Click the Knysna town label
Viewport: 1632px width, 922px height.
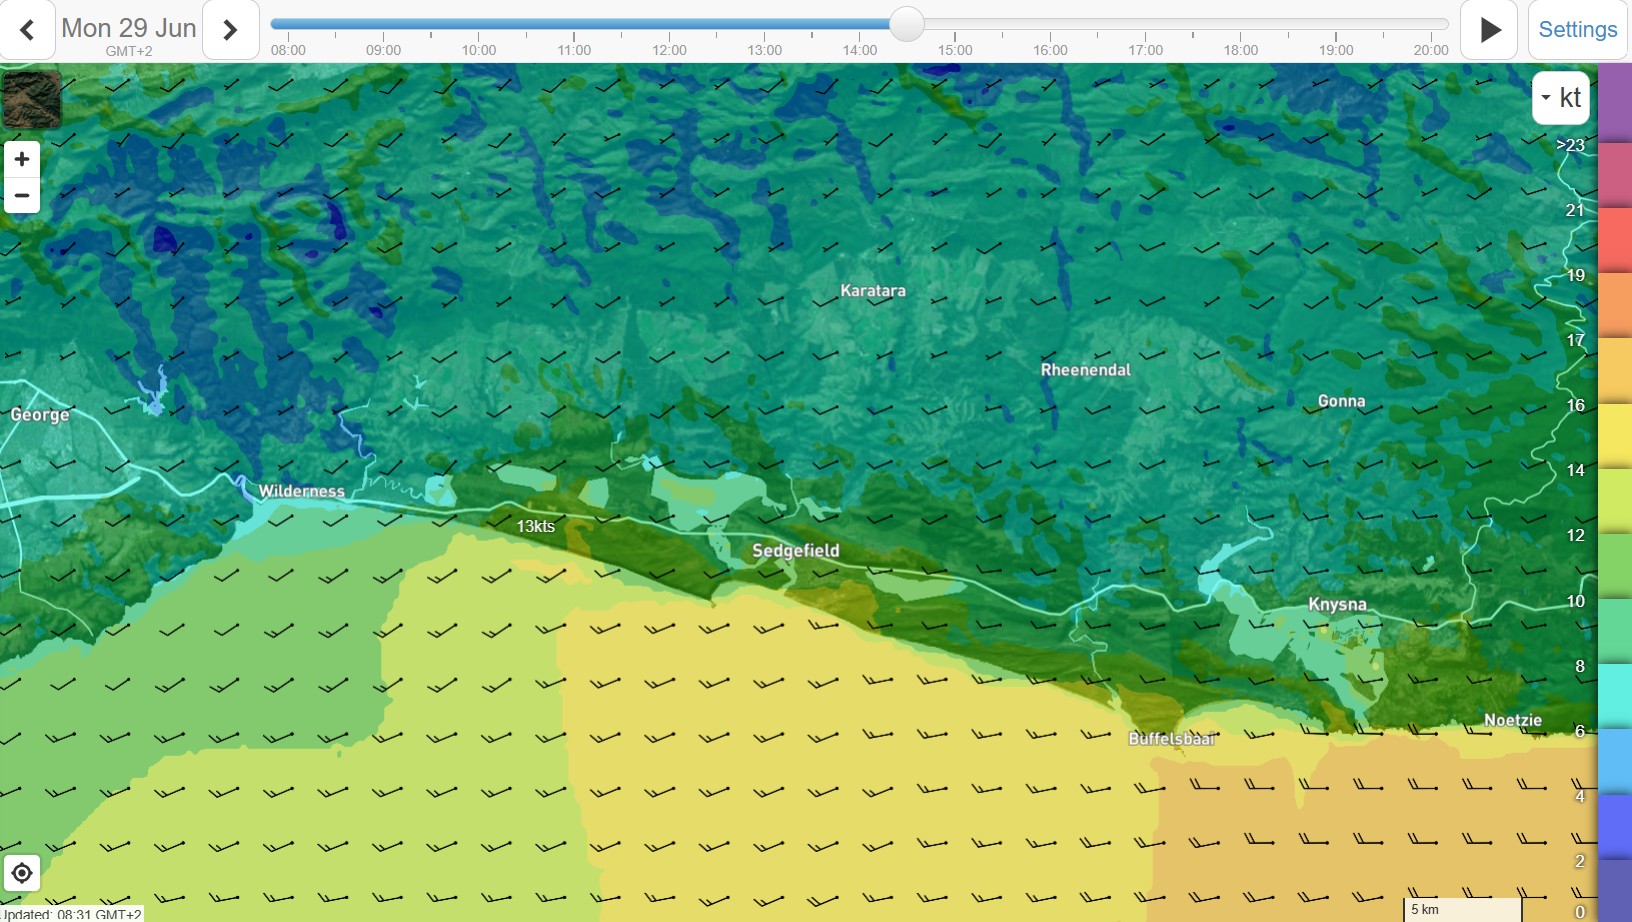point(1337,604)
